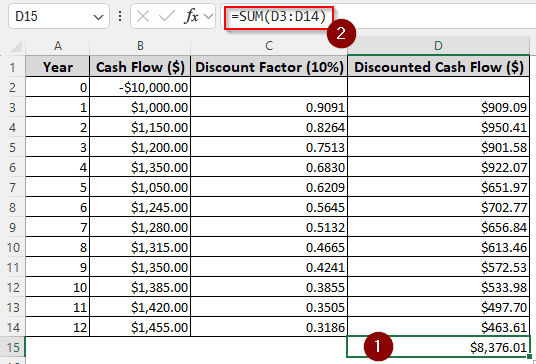Click the three-dot formula bar resize handle

point(120,16)
